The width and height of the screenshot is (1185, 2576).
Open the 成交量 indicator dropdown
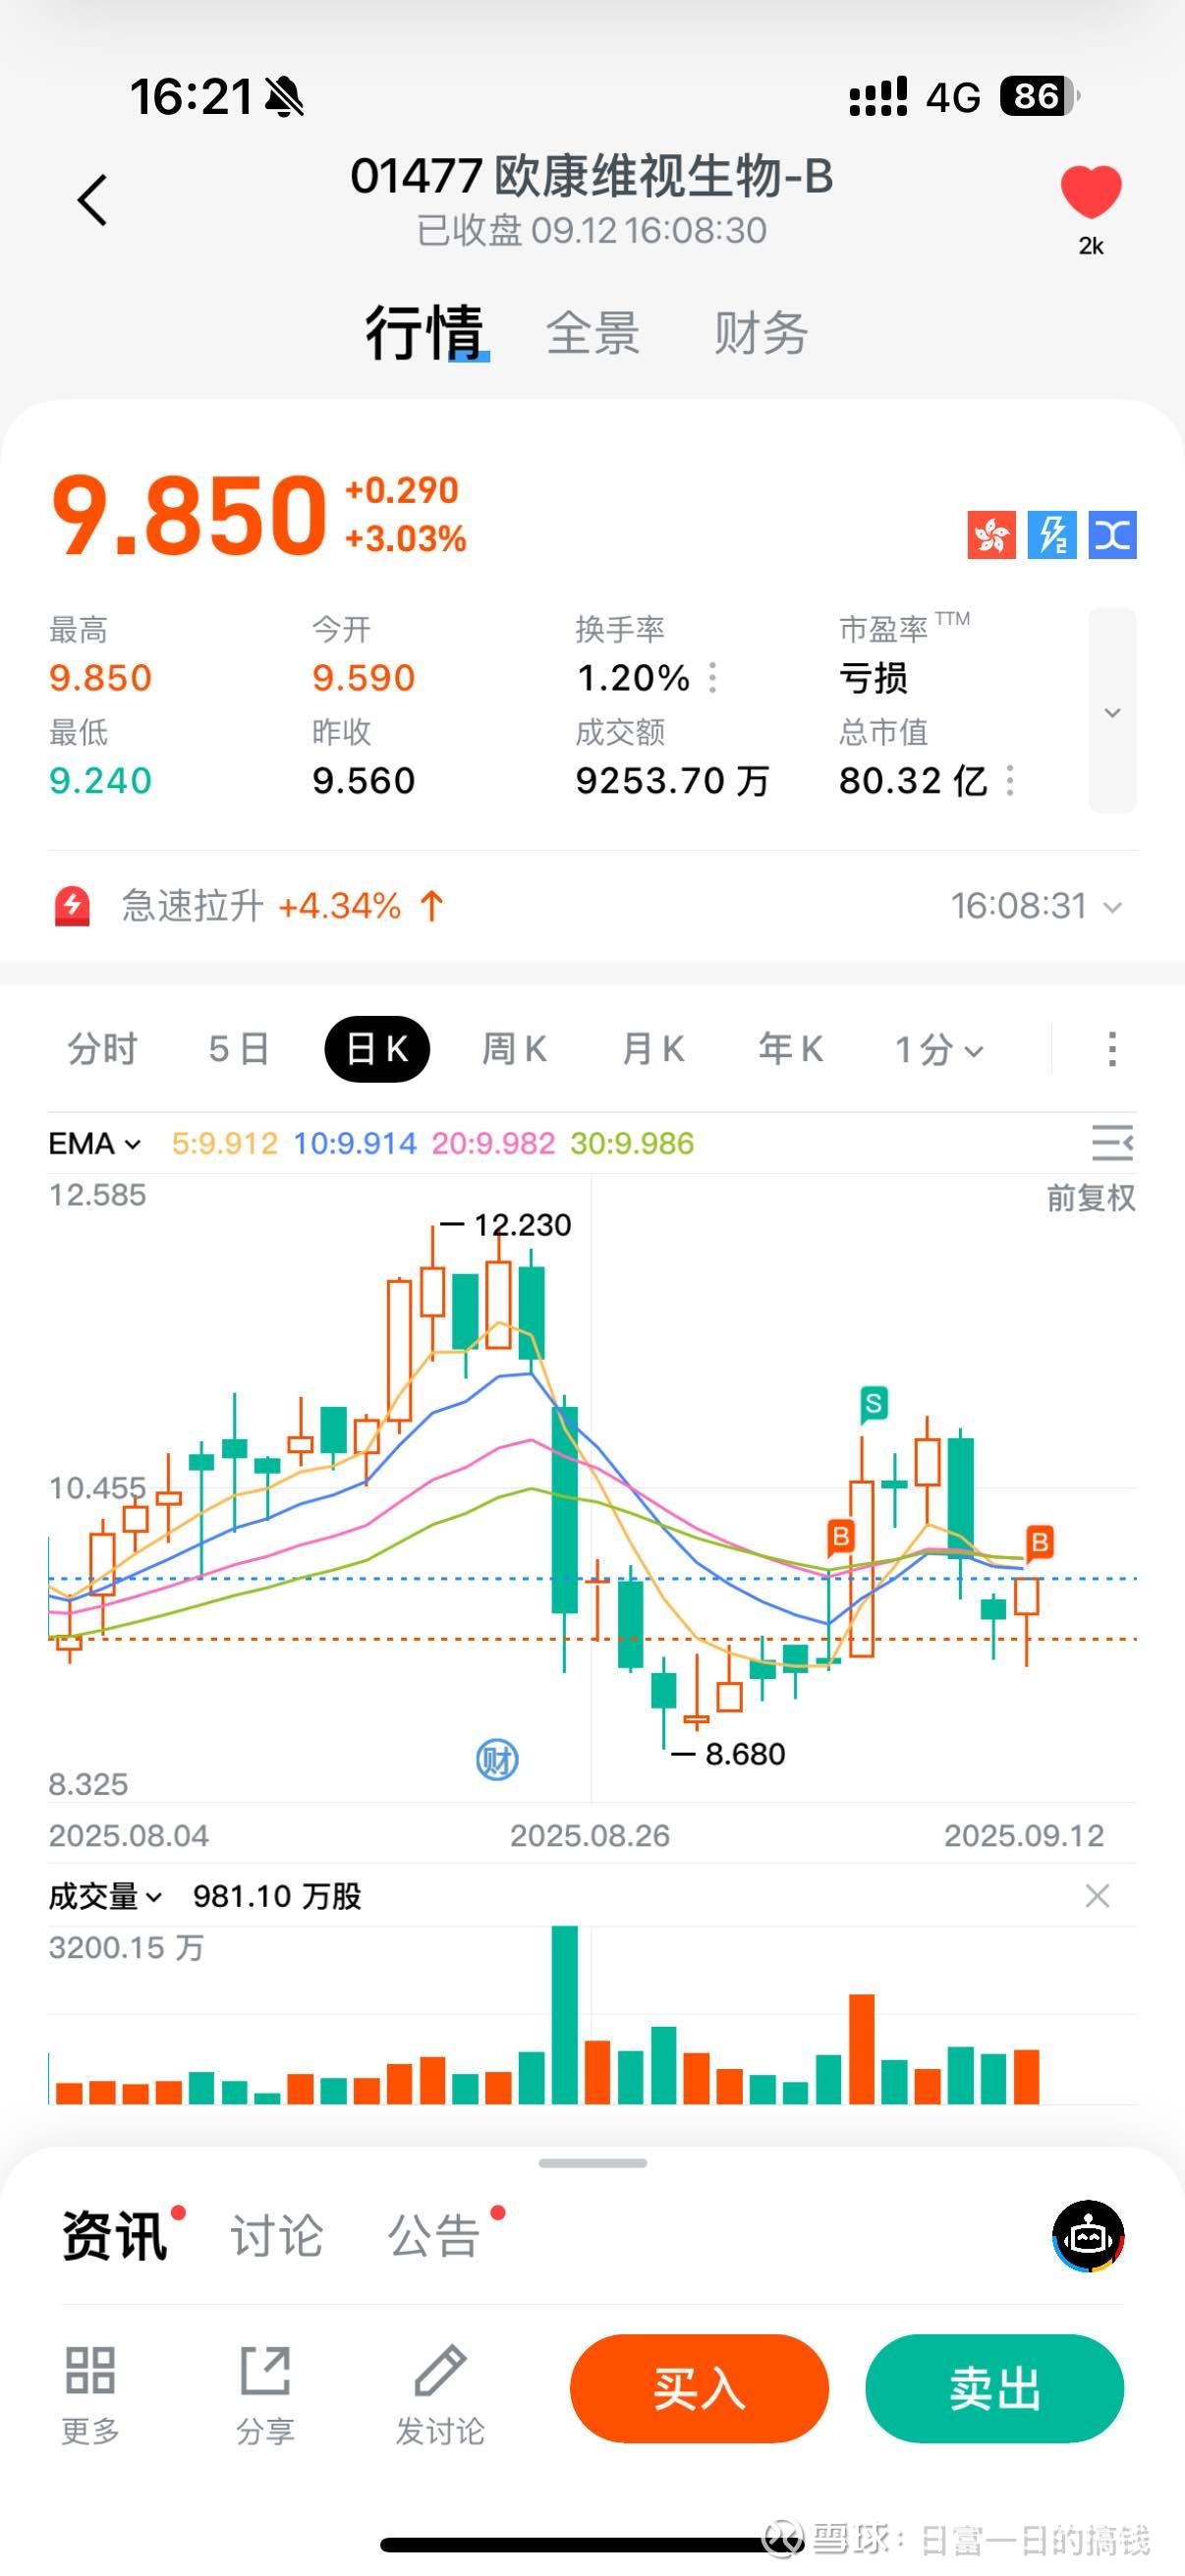click(x=105, y=1896)
